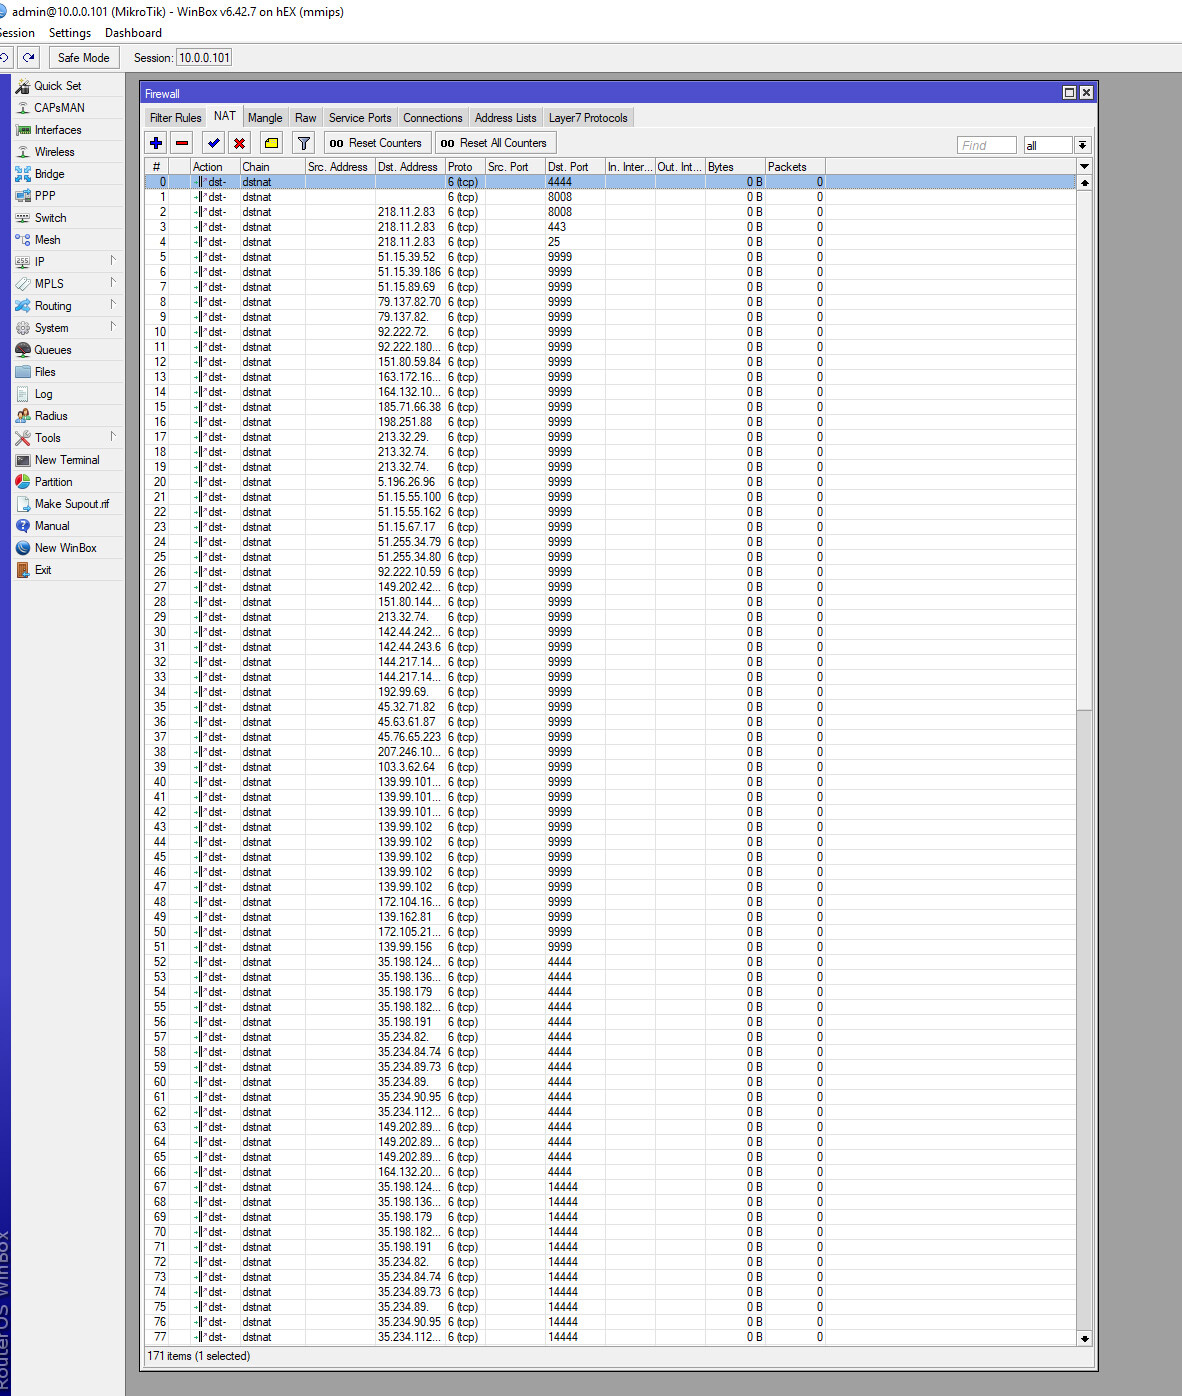Screen dimensions: 1182x1396
Task: Click scroll-down arrow of rule list
Action: (x=1084, y=1338)
